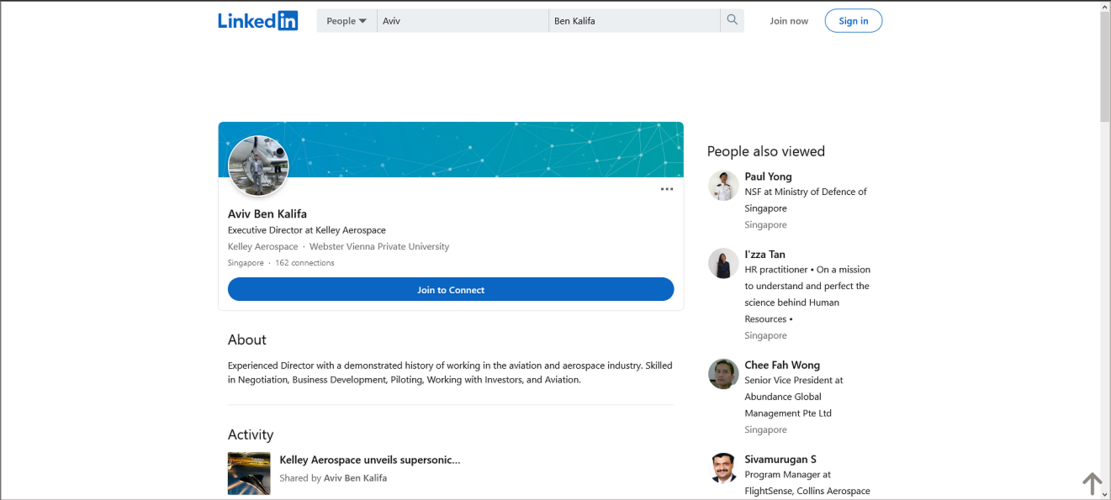Click the Aviv Ben Kalifa name heading
Image resolution: width=1111 pixels, height=500 pixels.
pyautogui.click(x=267, y=214)
